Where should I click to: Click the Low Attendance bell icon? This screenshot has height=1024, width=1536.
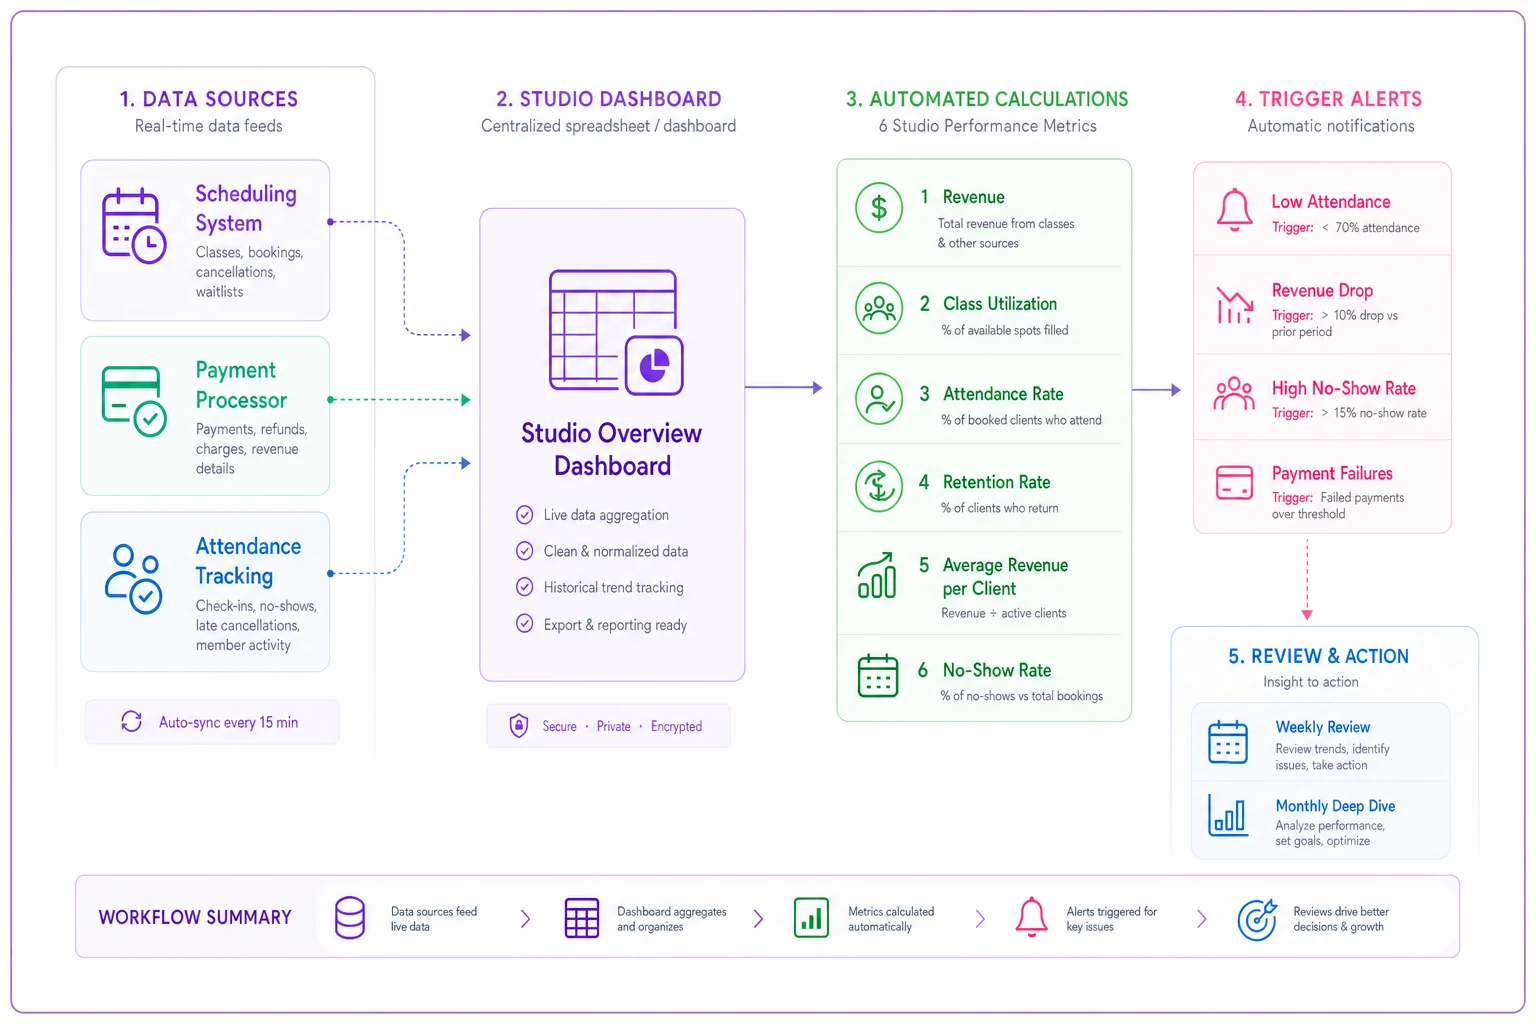click(x=1234, y=210)
